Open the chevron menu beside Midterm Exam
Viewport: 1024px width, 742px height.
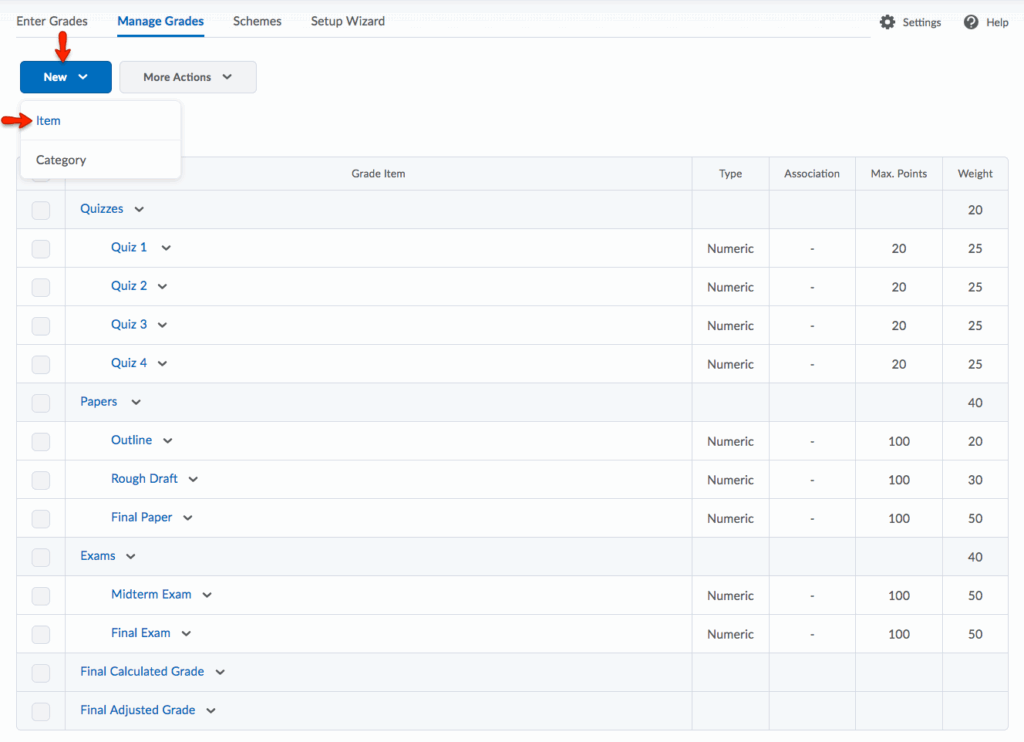click(x=207, y=595)
